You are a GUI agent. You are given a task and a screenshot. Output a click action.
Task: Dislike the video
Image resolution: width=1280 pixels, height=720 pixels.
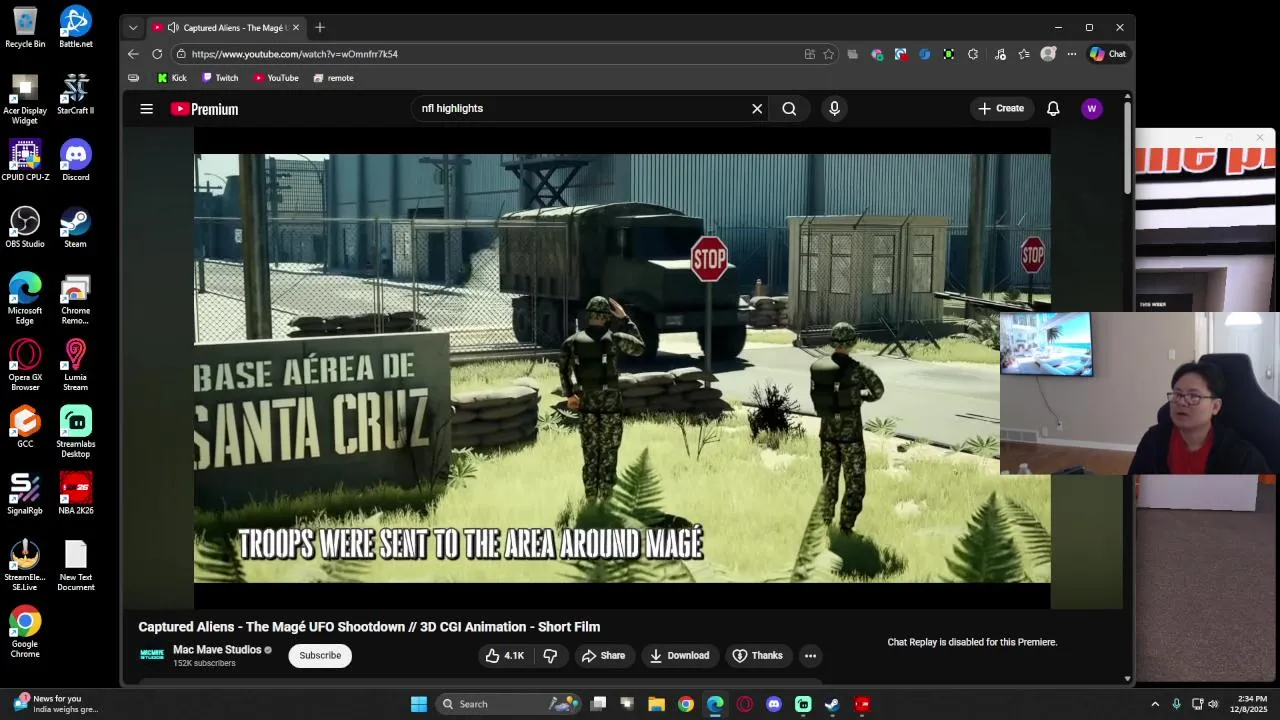click(550, 656)
